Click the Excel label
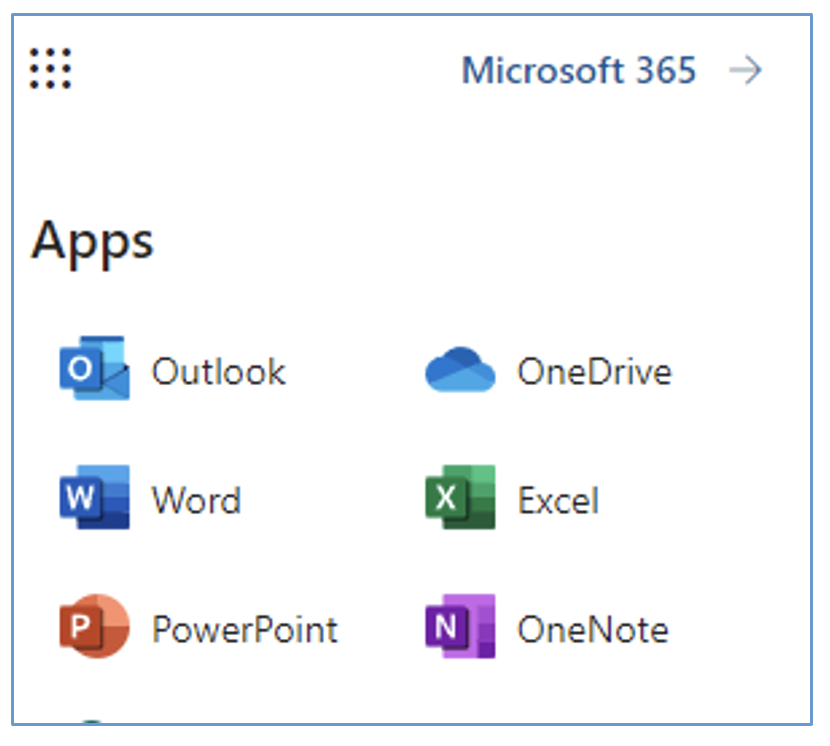This screenshot has width=830, height=746. pyautogui.click(x=558, y=500)
